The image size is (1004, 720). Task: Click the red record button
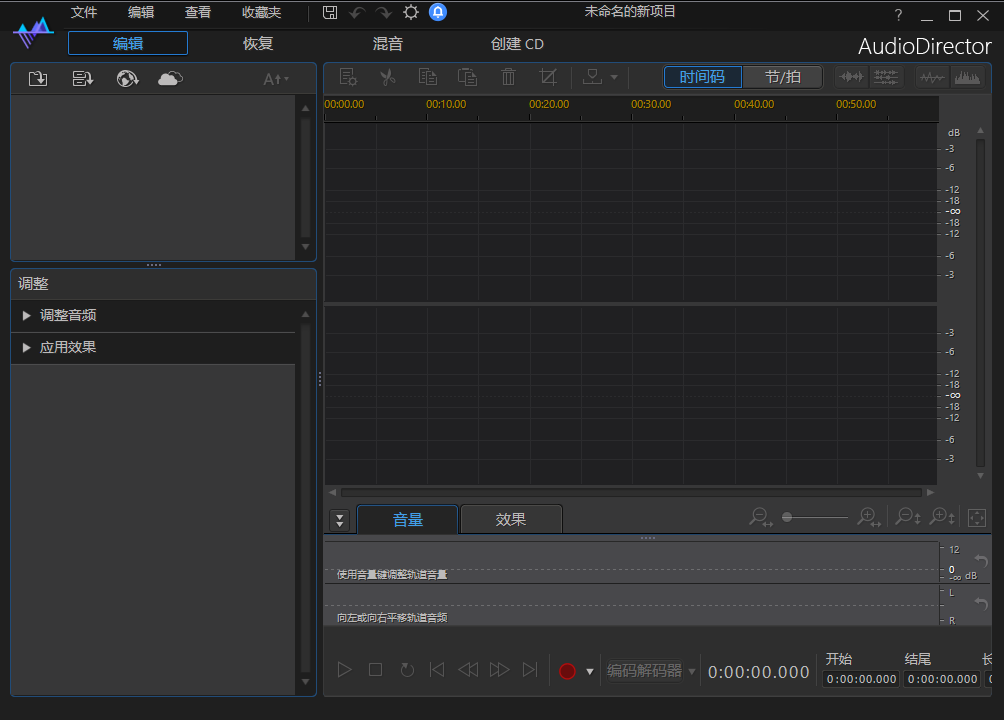567,671
